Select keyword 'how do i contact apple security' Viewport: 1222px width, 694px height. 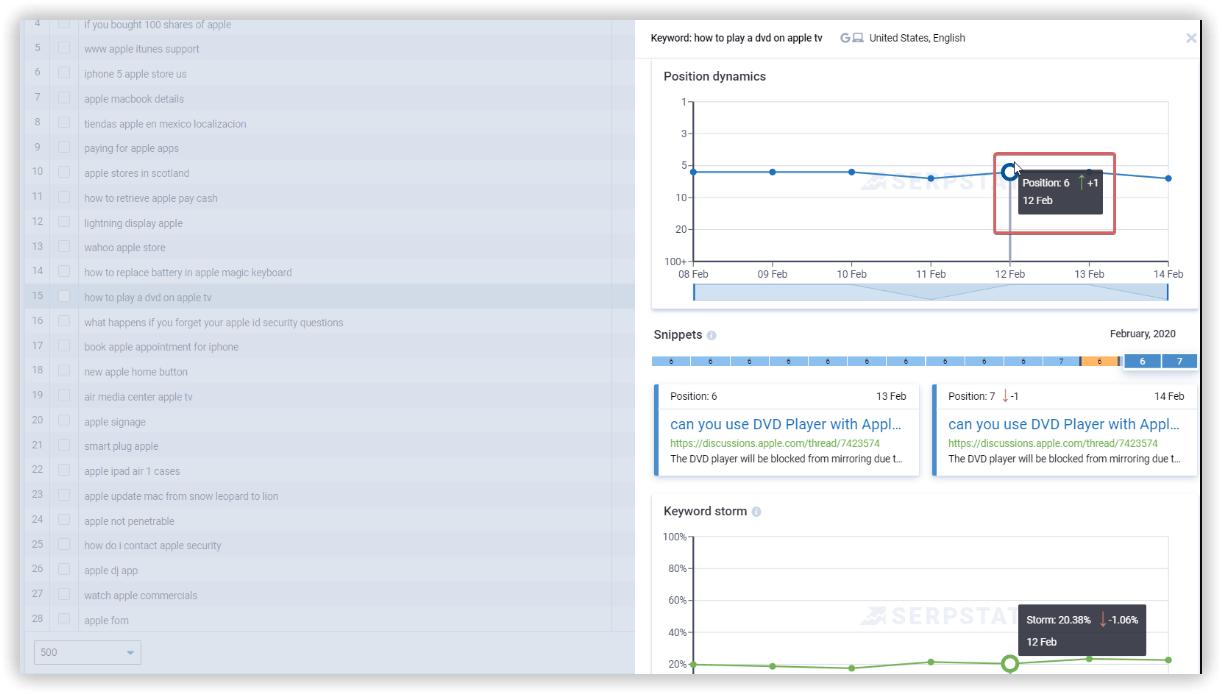click(x=153, y=545)
